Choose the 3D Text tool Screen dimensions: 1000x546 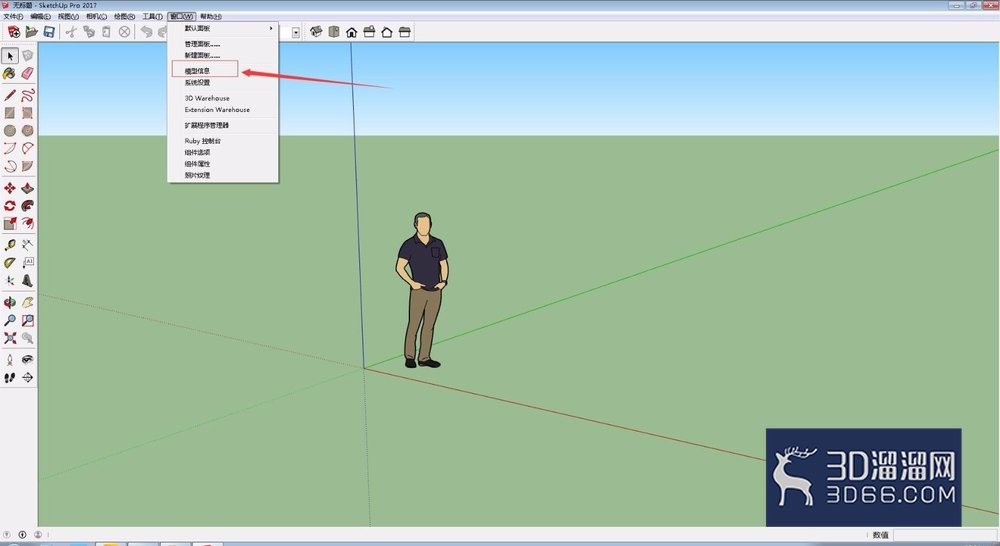pyautogui.click(x=27, y=281)
